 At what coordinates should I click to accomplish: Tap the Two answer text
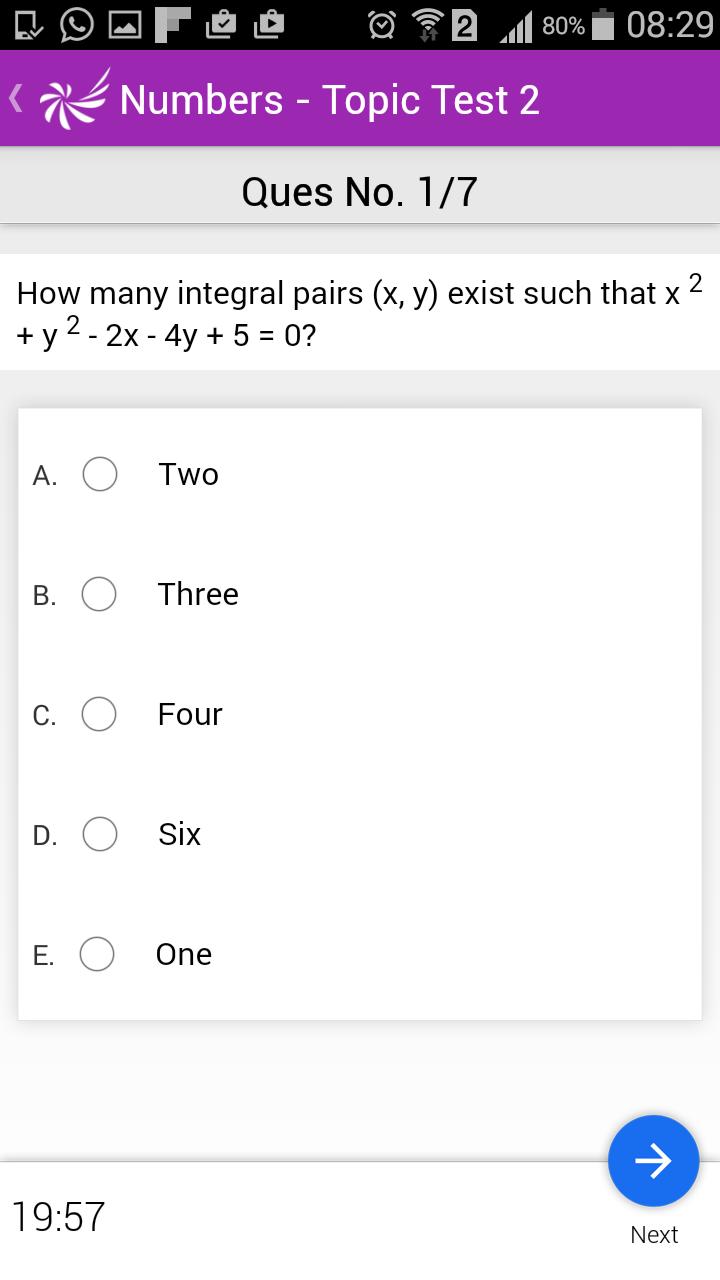pyautogui.click(x=188, y=474)
